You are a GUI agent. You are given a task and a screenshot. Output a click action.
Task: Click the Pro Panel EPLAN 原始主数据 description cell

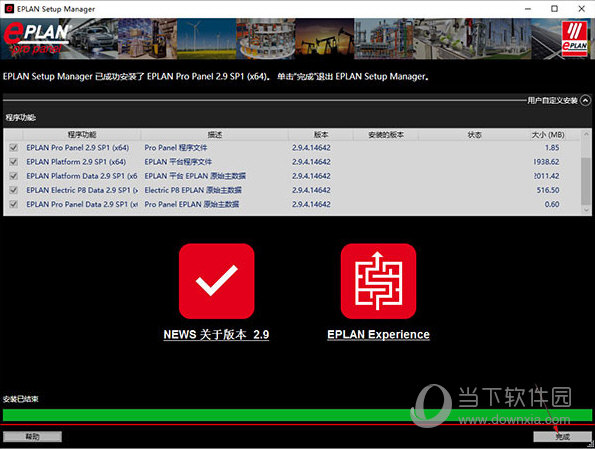click(192, 204)
